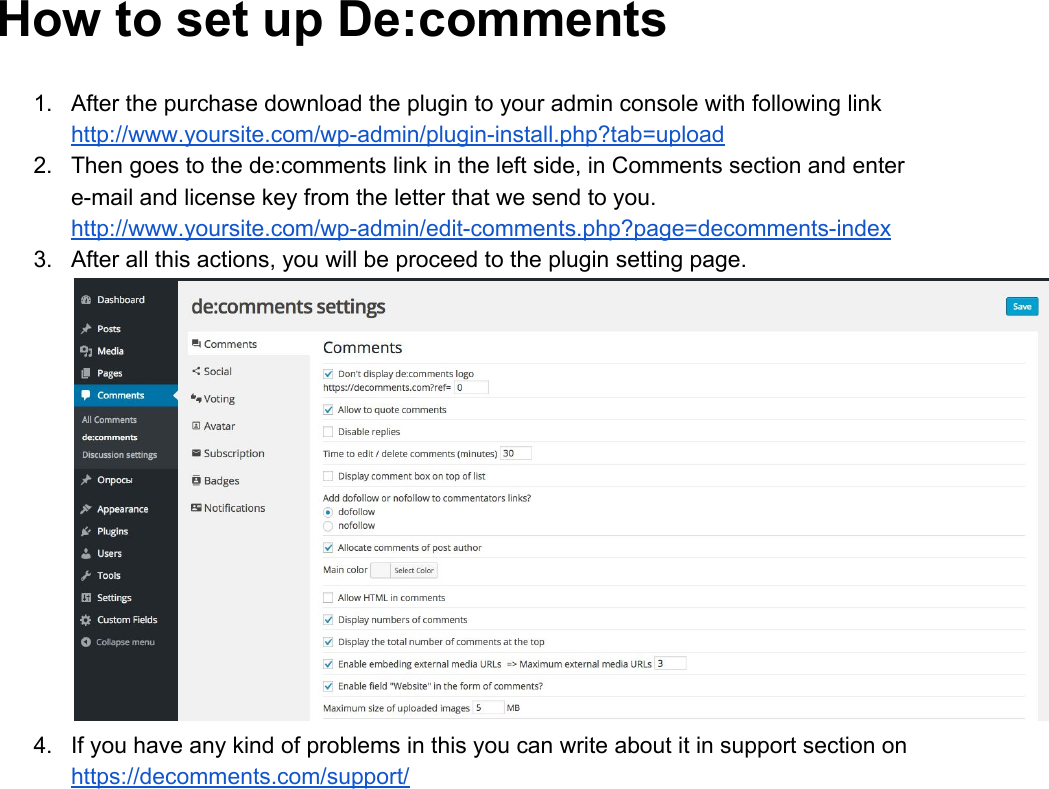Open Appearance from the sidebar
Image resolution: width=1049 pixels, height=789 pixels.
[x=116, y=509]
